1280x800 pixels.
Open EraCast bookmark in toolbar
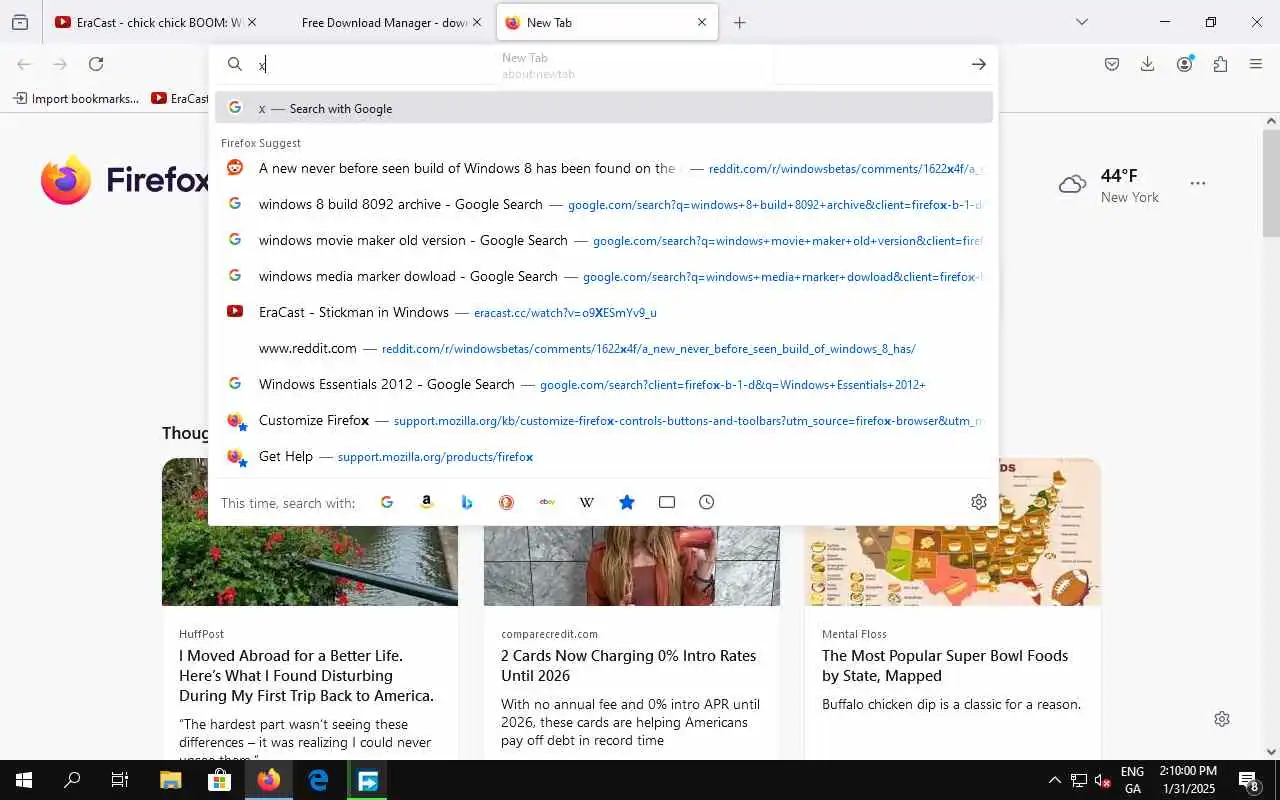click(180, 98)
